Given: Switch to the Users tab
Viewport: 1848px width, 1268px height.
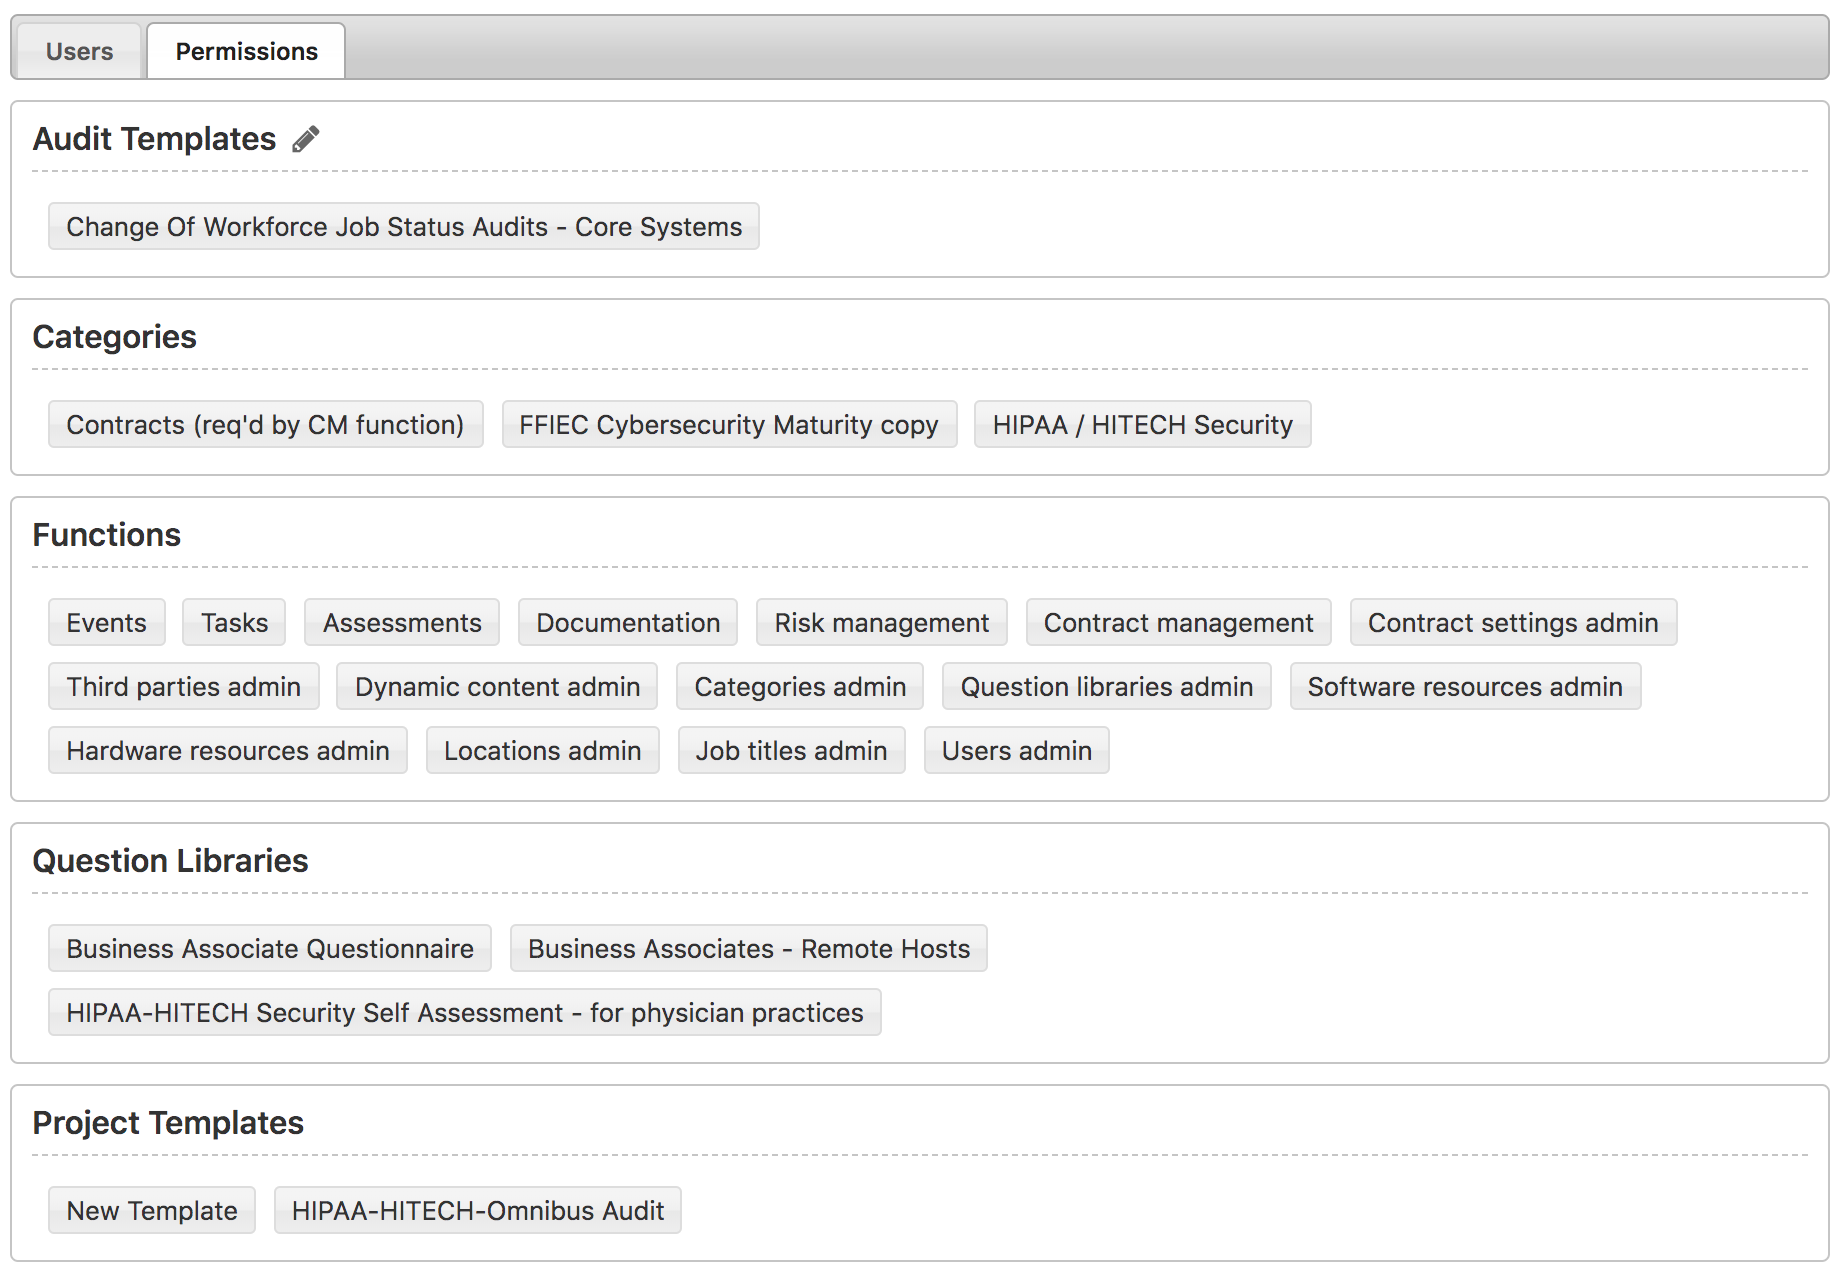Looking at the screenshot, I should [x=80, y=51].
